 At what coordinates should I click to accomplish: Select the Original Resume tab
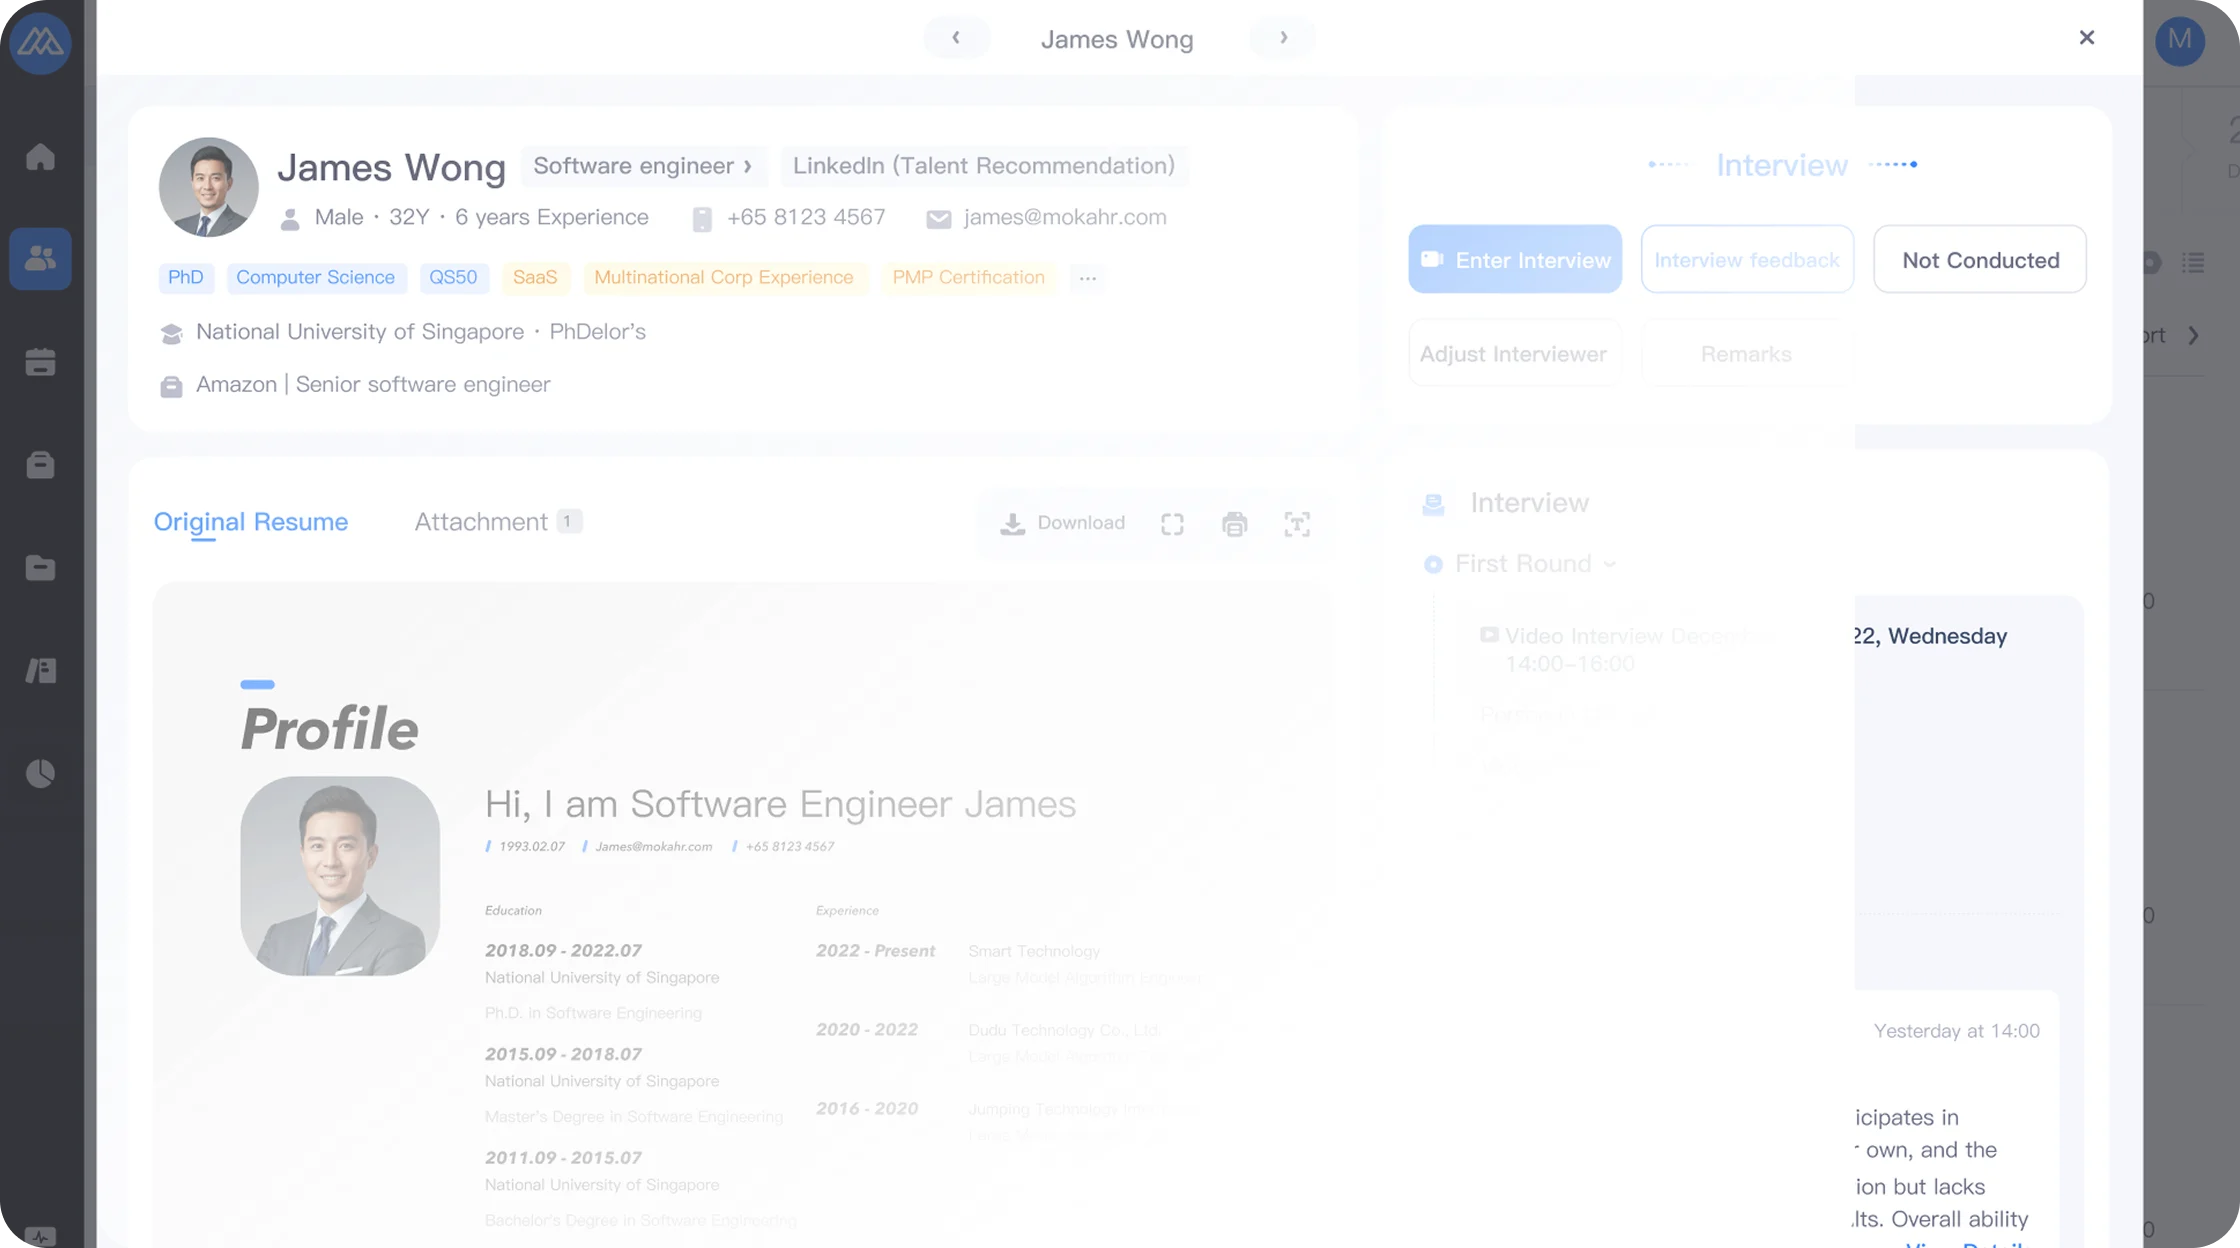[x=250, y=522]
